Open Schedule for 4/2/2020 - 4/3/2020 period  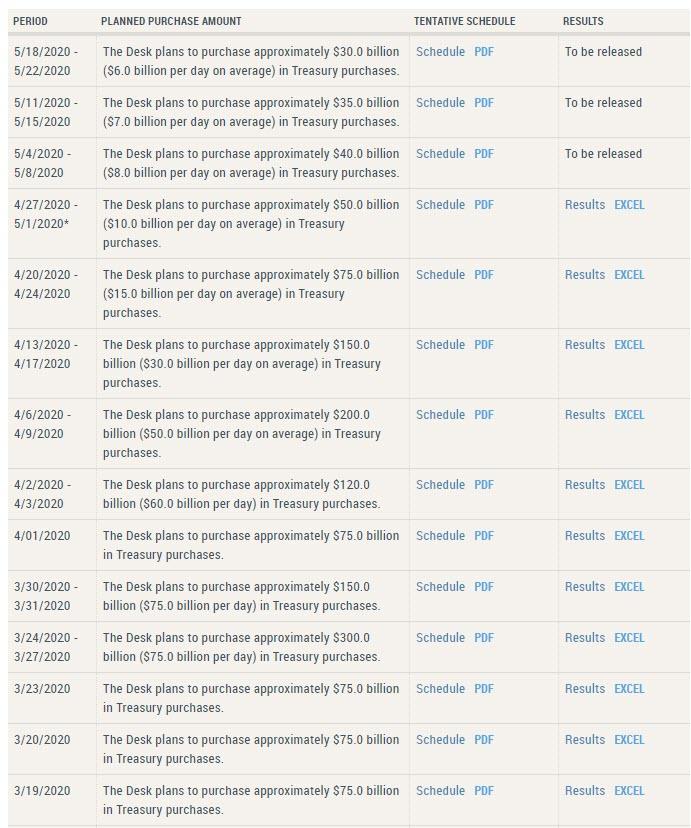coord(440,485)
